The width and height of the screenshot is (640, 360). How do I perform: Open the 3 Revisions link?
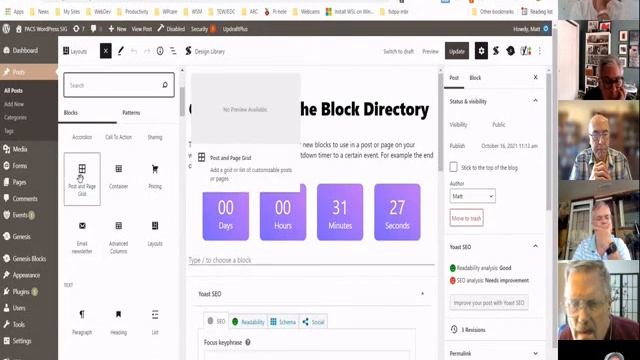(x=468, y=330)
